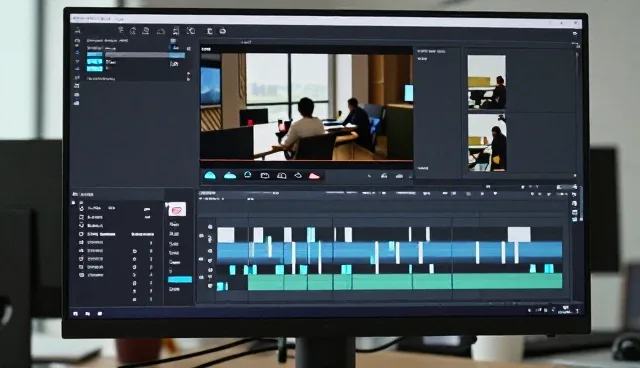Select the long blue clip on the timeline

(389, 253)
